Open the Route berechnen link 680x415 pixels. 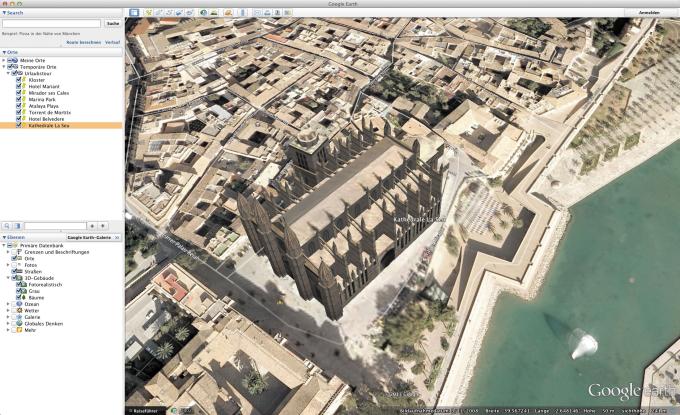[x=84, y=42]
